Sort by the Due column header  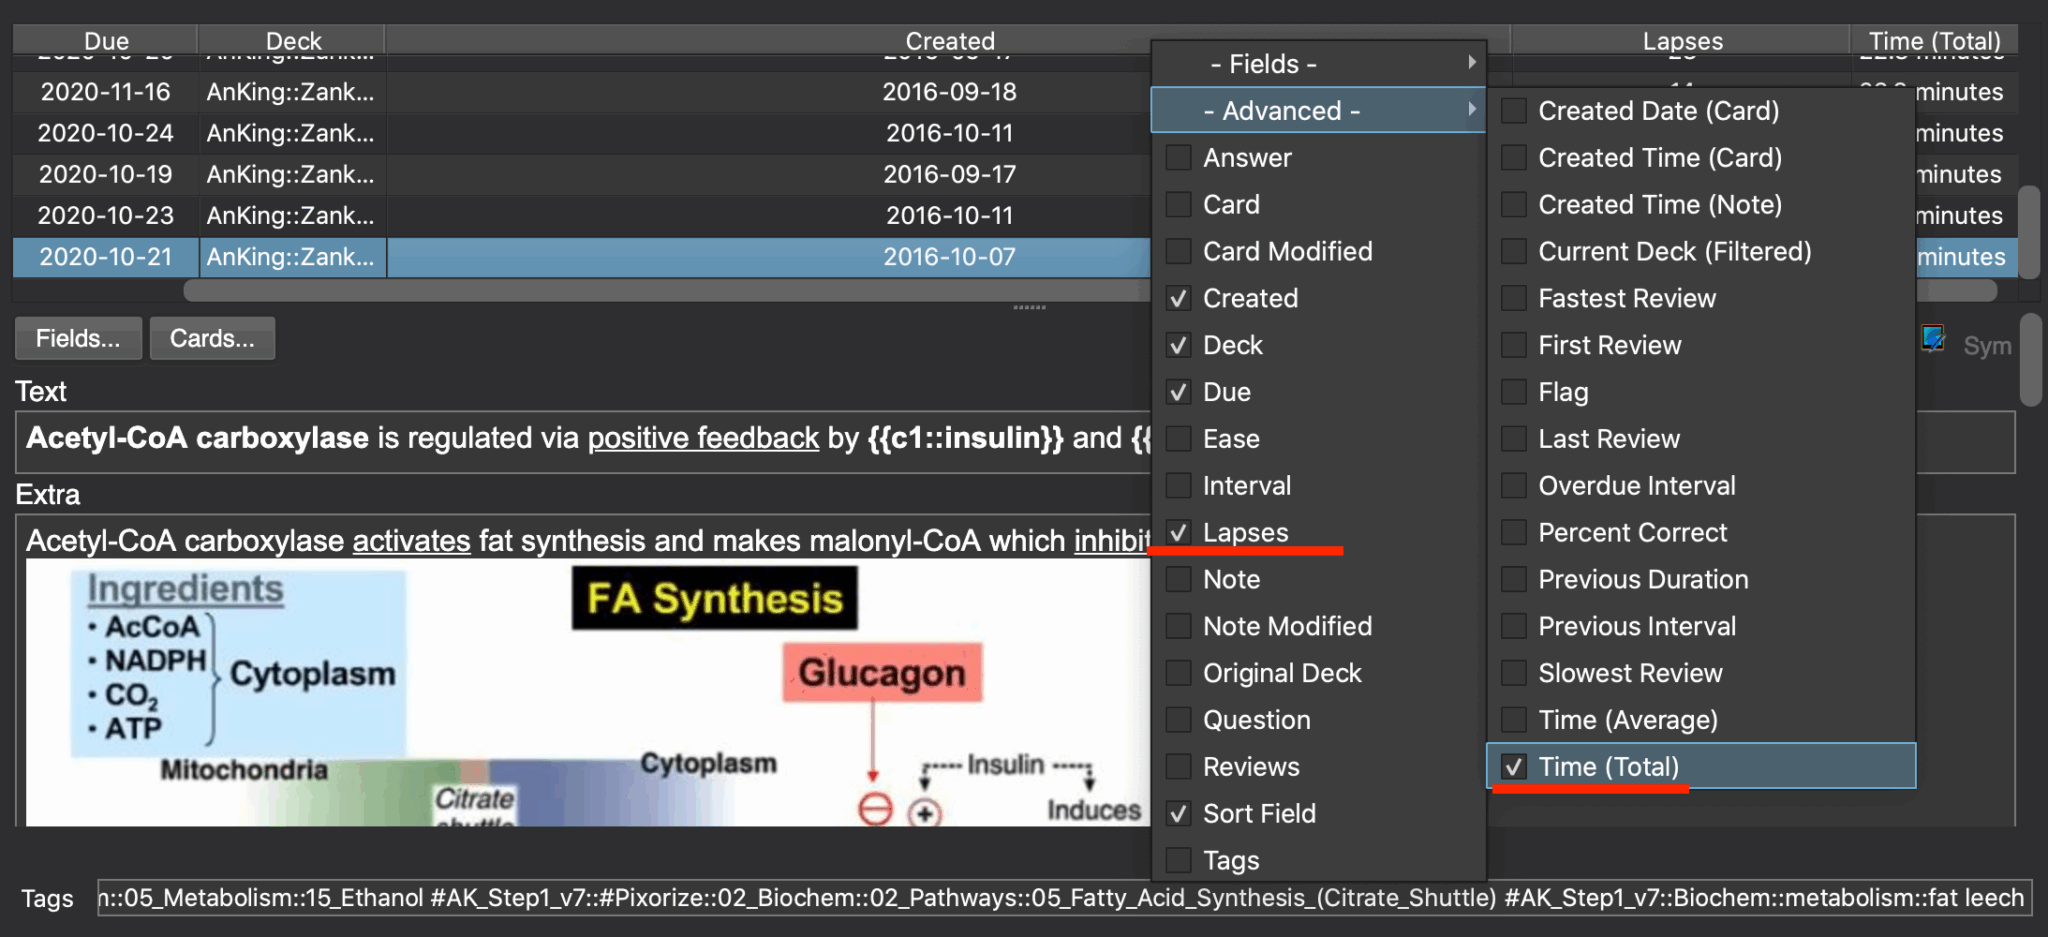pos(106,41)
